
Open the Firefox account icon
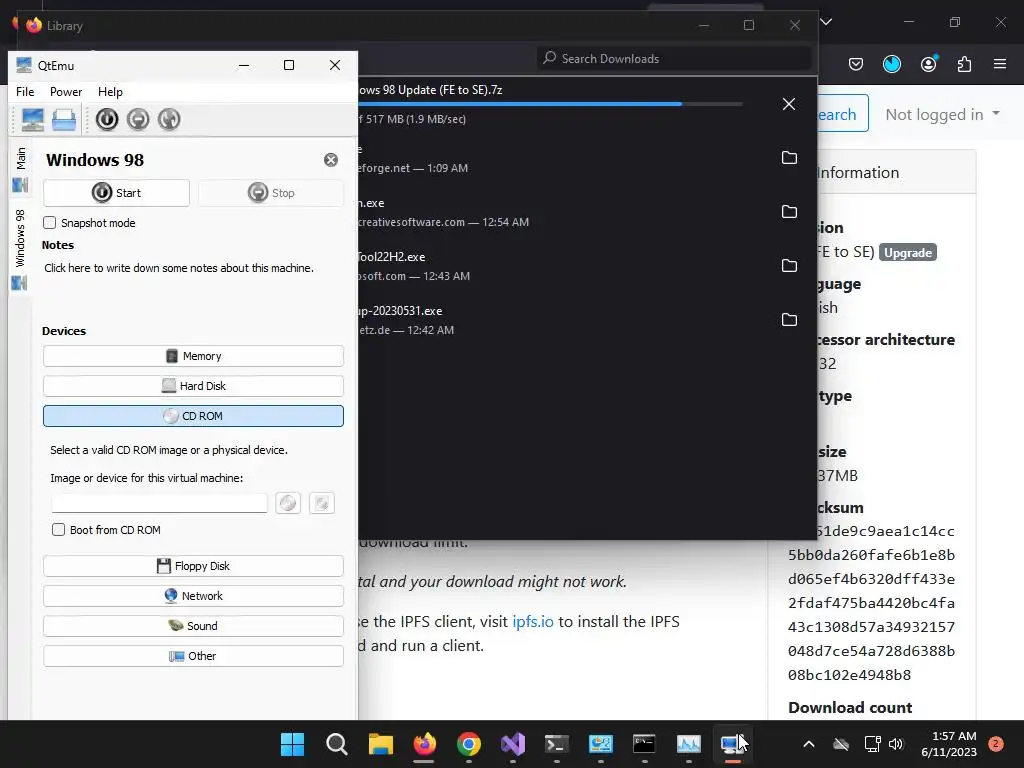click(929, 64)
